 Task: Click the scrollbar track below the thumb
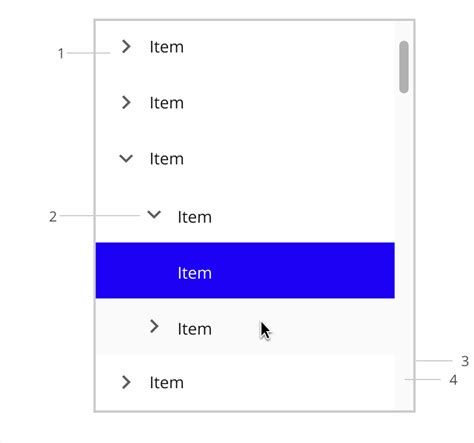coord(404,233)
